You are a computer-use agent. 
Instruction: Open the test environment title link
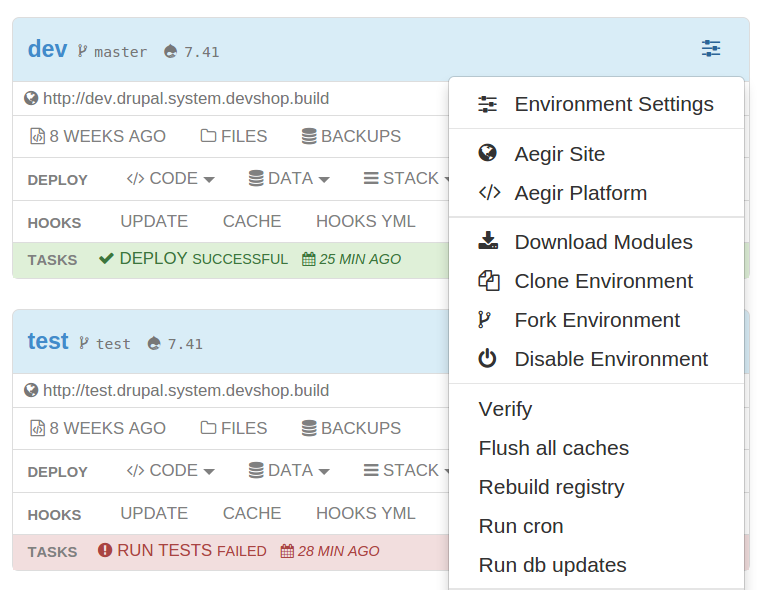tap(48, 341)
